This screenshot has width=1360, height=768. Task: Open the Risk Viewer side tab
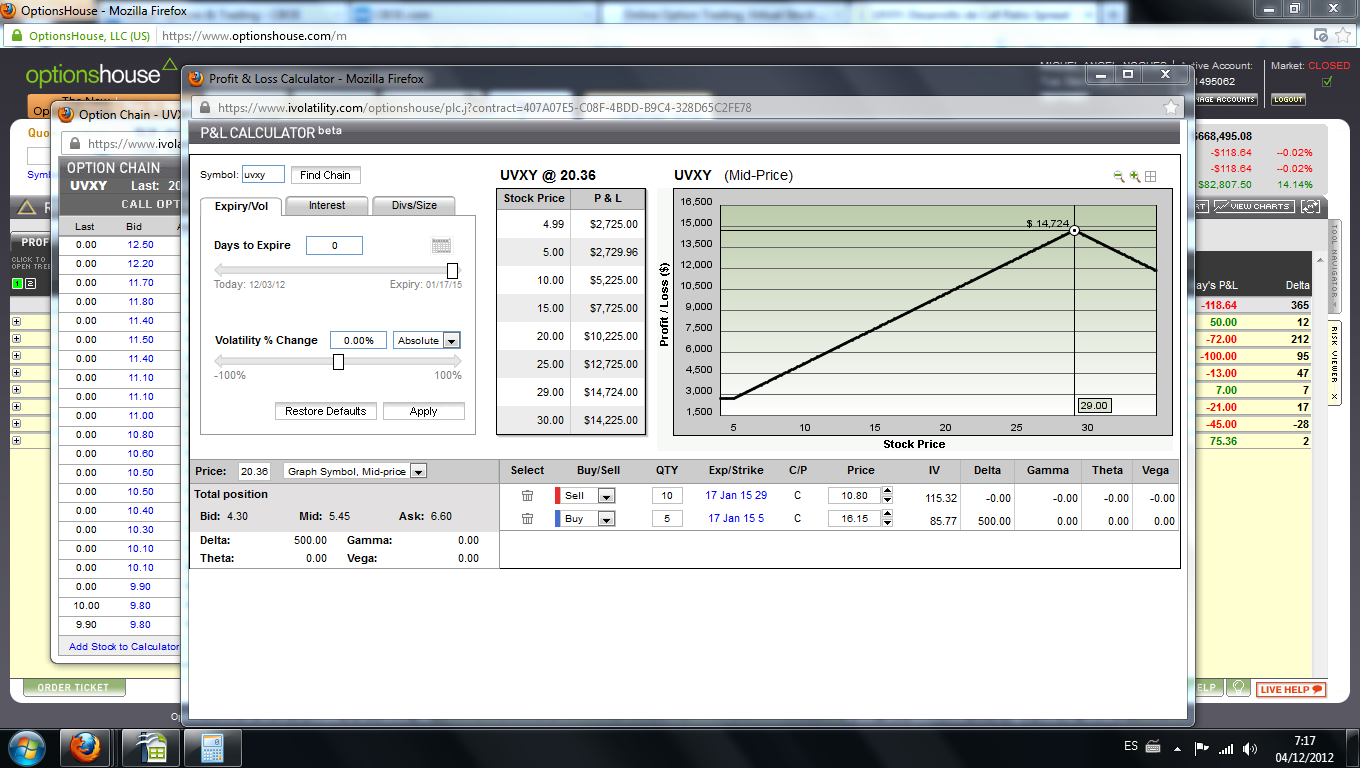1333,364
